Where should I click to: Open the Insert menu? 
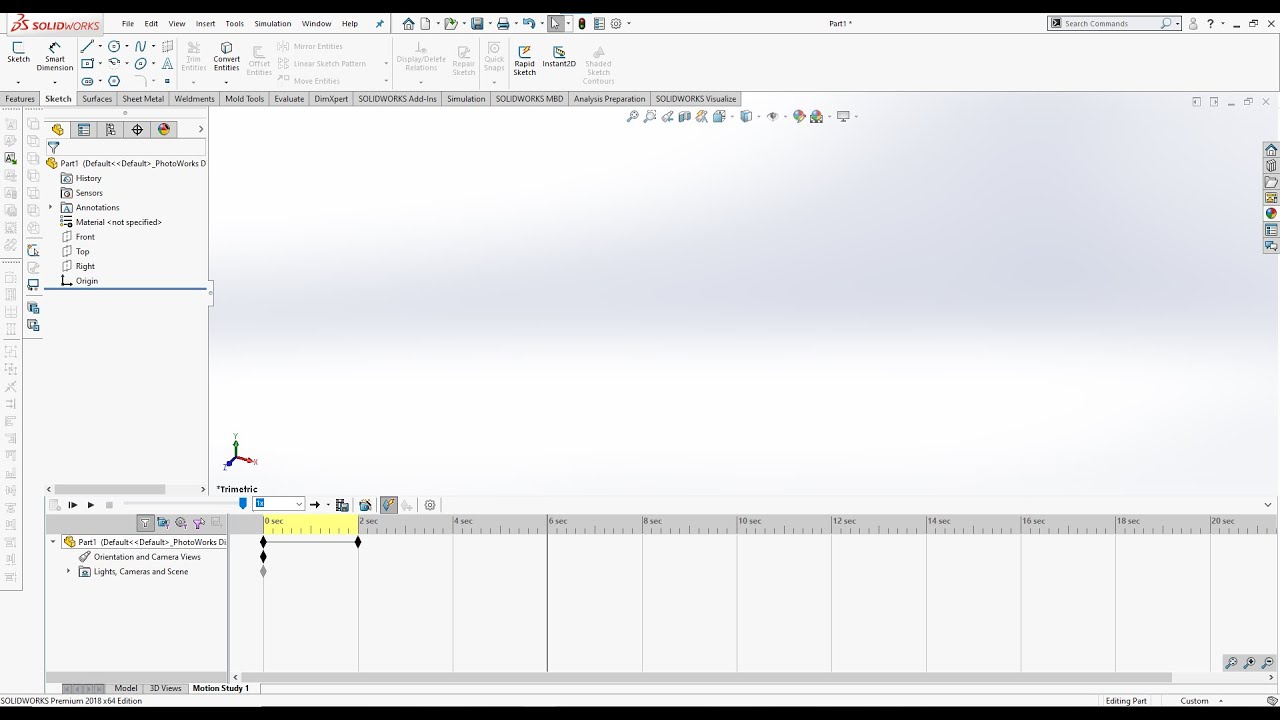(205, 23)
